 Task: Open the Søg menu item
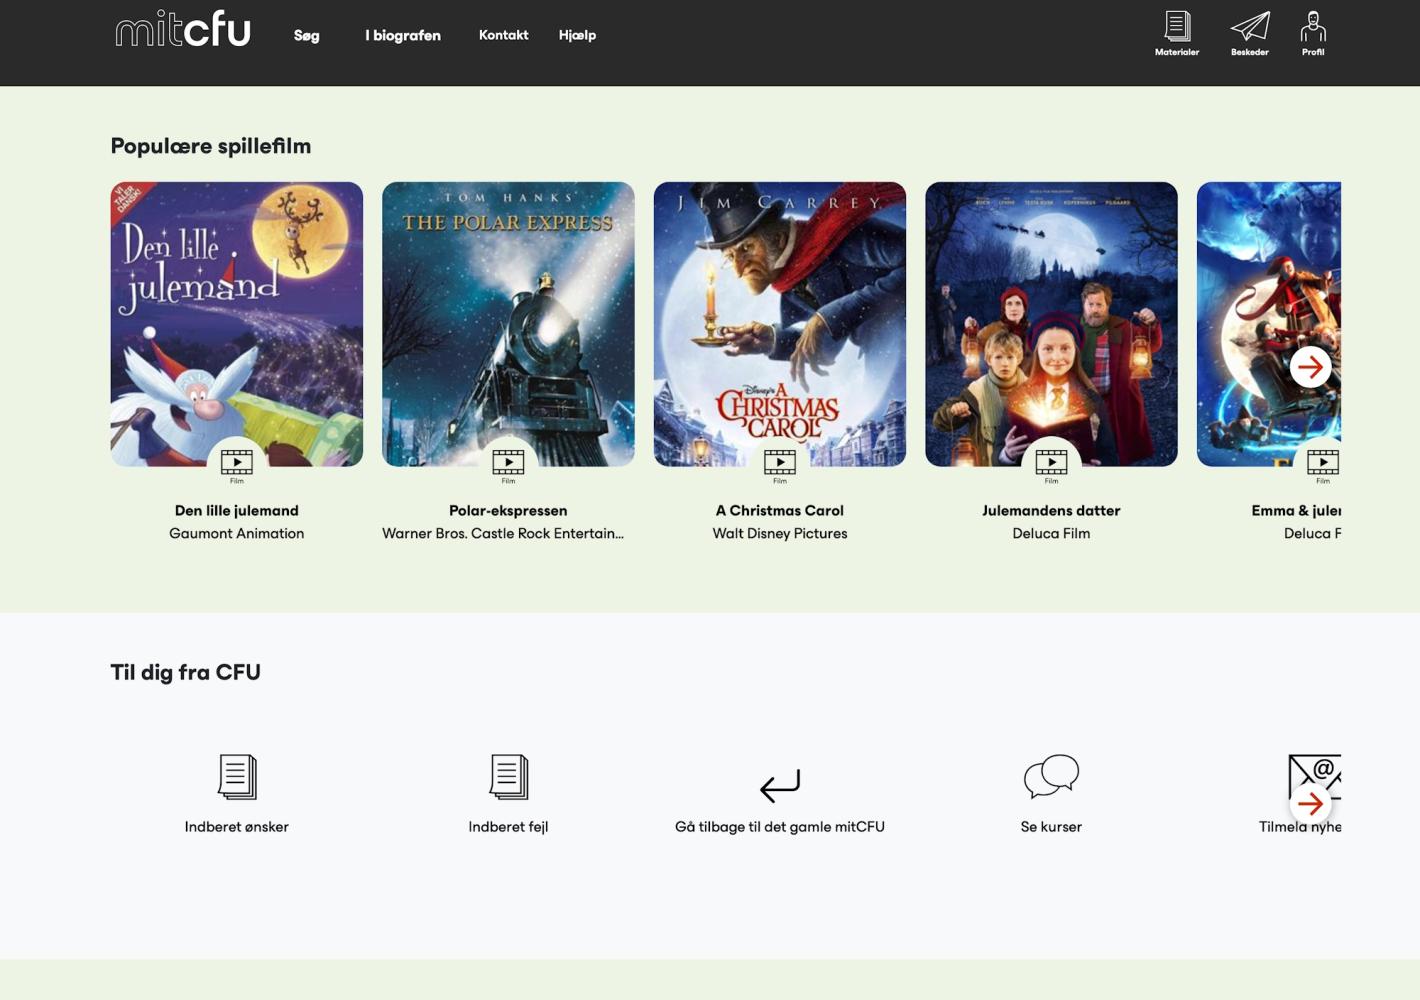pos(307,35)
